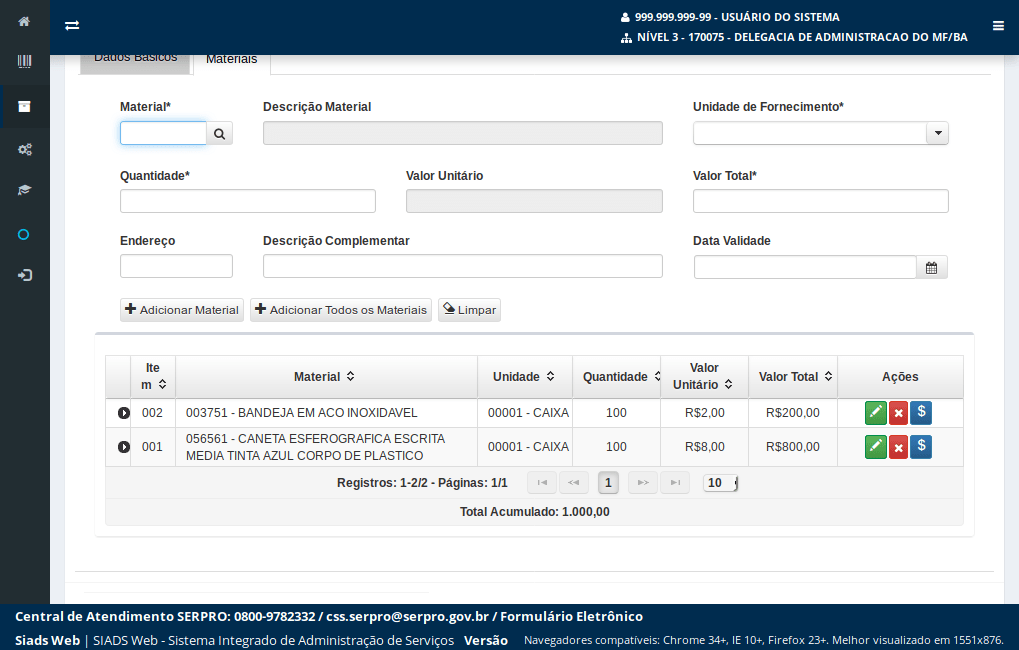Image resolution: width=1019 pixels, height=650 pixels.
Task: Expand row details for item 002
Action: (123, 413)
